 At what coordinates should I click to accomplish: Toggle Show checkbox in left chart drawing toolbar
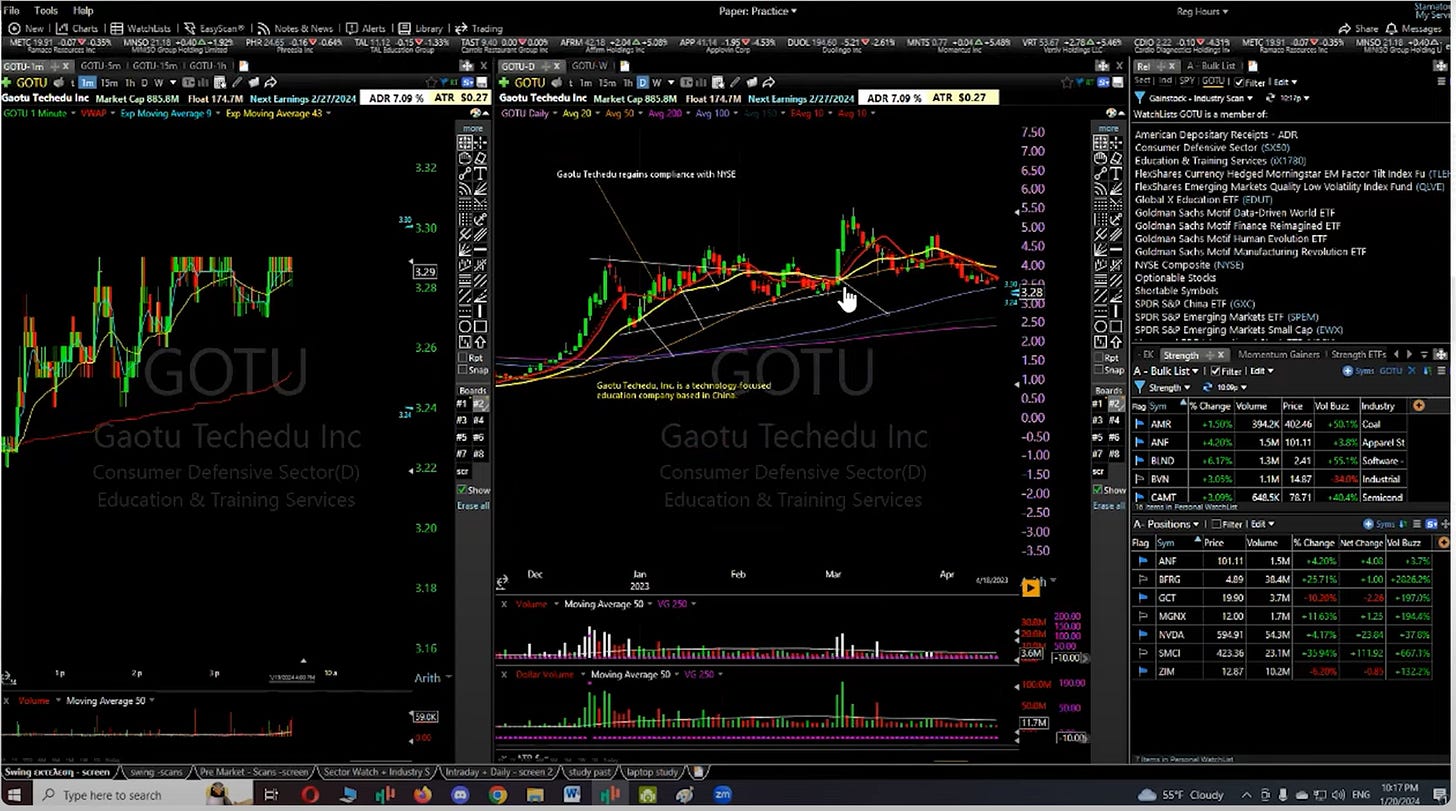point(461,490)
